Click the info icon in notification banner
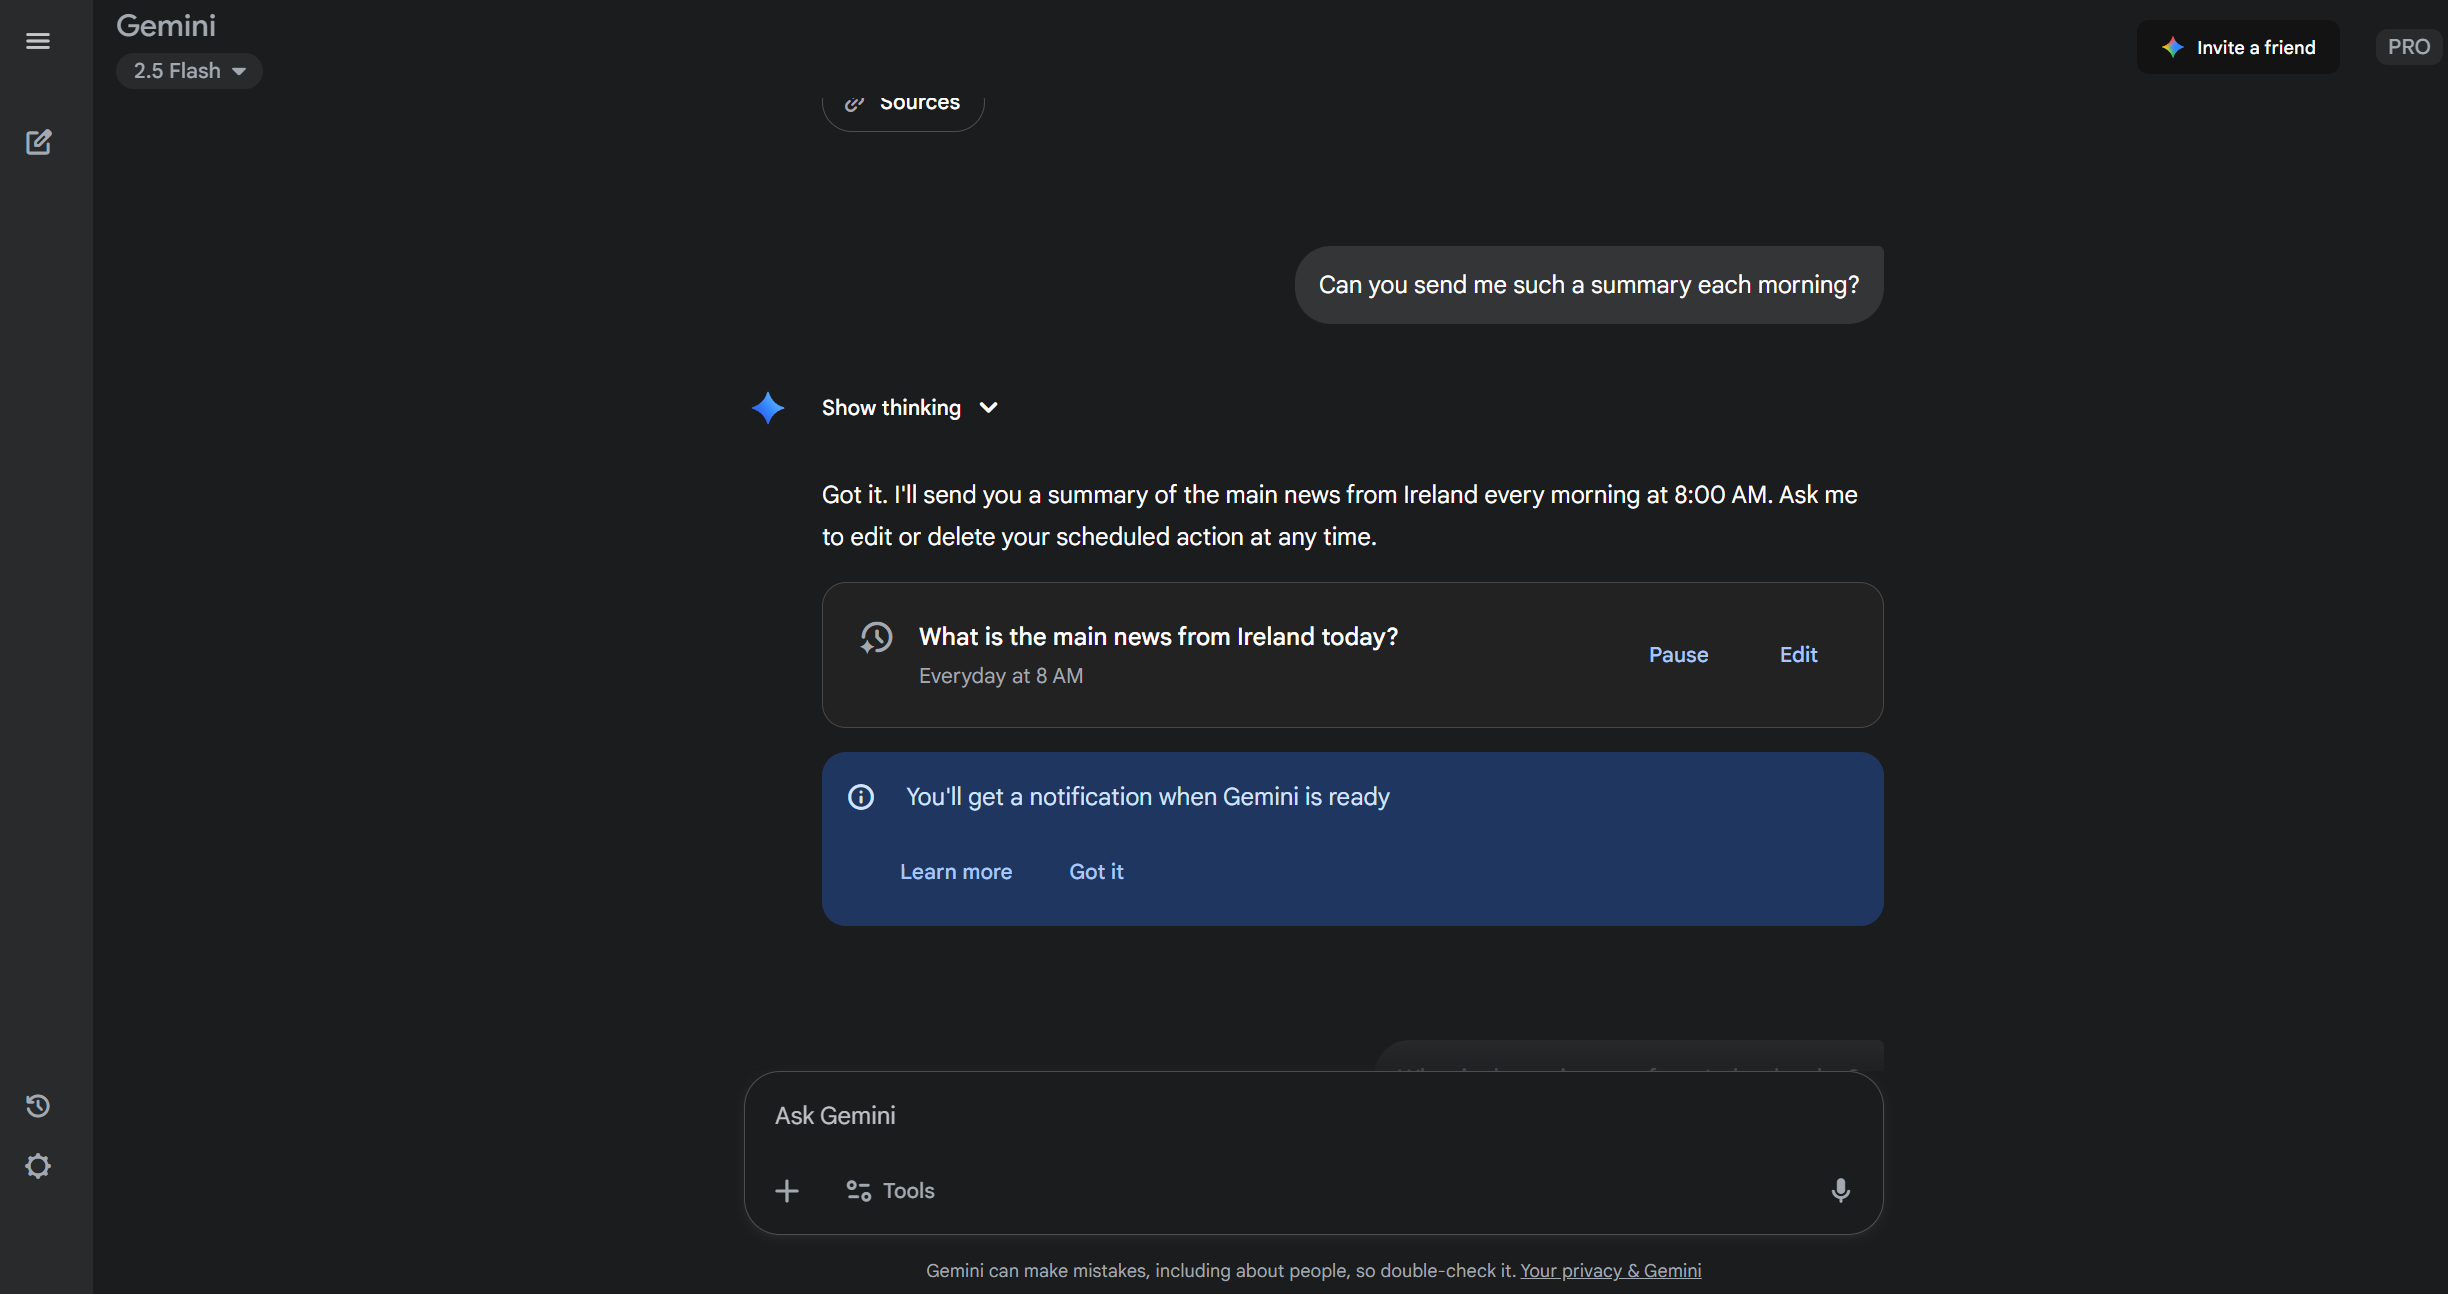 pos(861,797)
